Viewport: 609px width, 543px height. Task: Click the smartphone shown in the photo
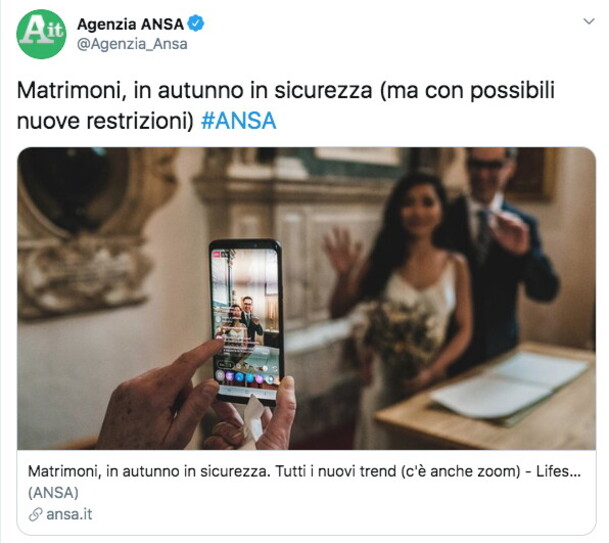tap(246, 322)
